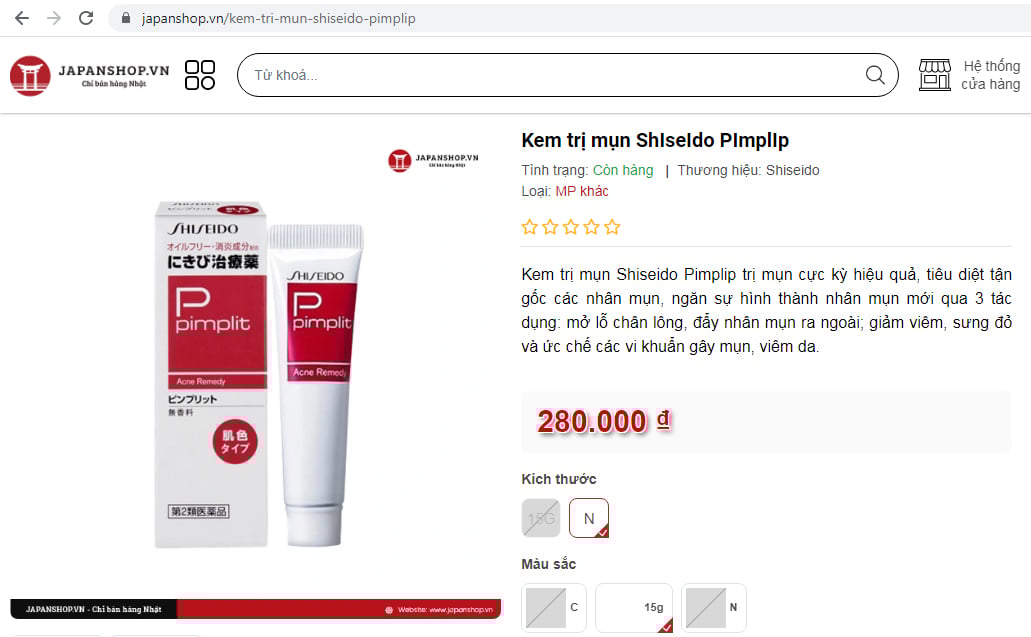Choose color option 15g
1031x637 pixels.
634,608
